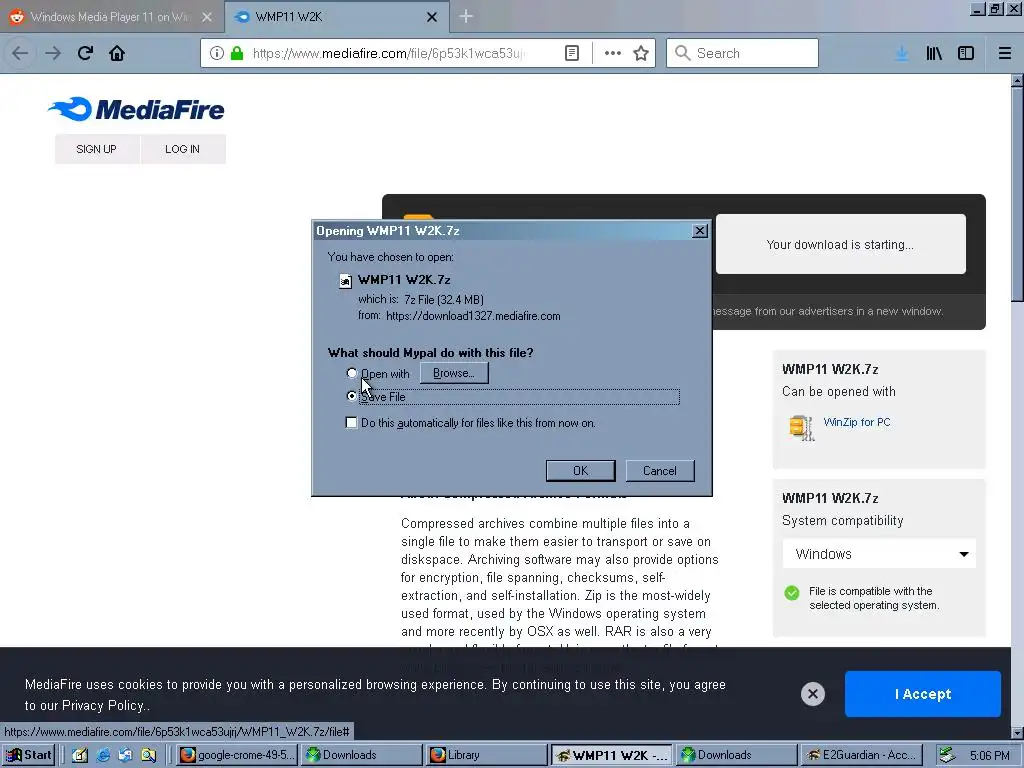Click the 7z file icon in dialog
Viewport: 1024px width, 768px height.
click(345, 281)
